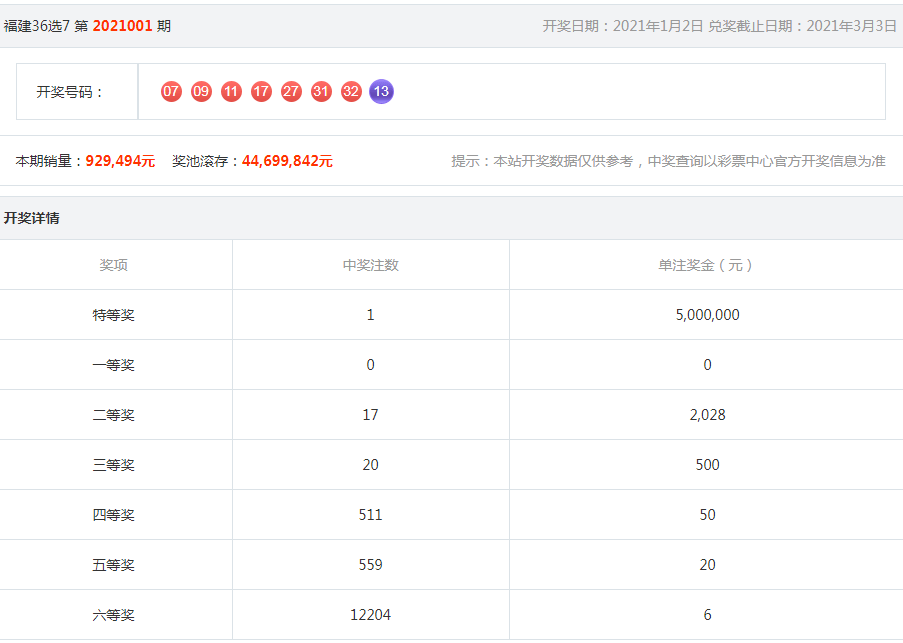Viewport: 903px width, 643px height.
Task: Click prize amount 500 for 三等奖
Action: point(707,465)
